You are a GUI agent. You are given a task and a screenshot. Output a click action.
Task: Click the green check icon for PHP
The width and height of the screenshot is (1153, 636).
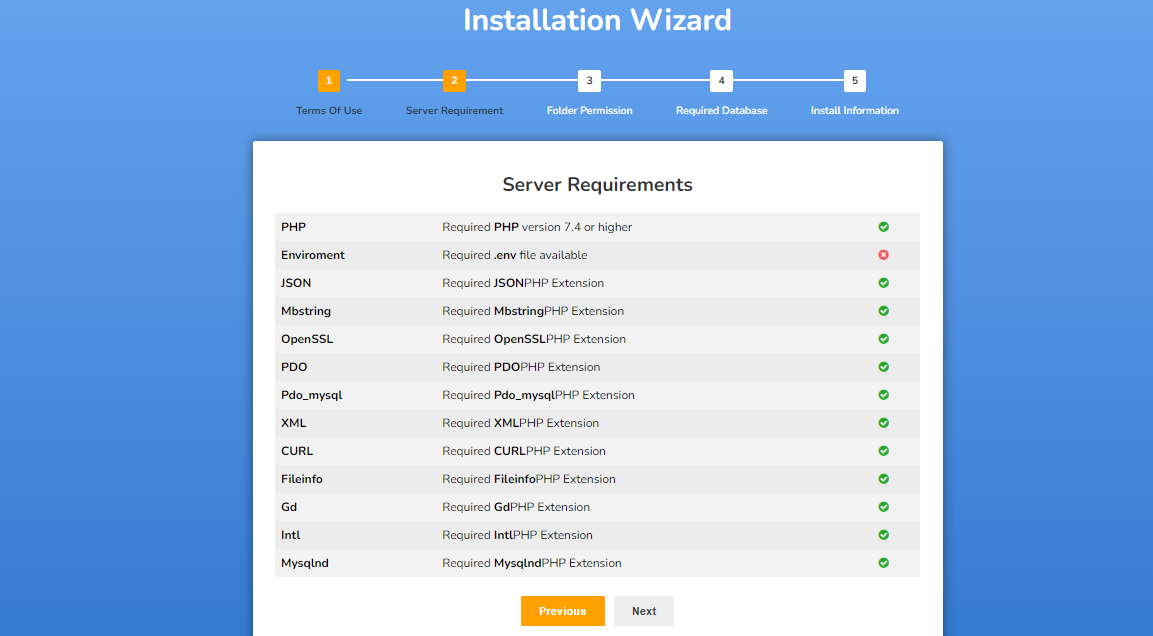pyautogui.click(x=883, y=227)
